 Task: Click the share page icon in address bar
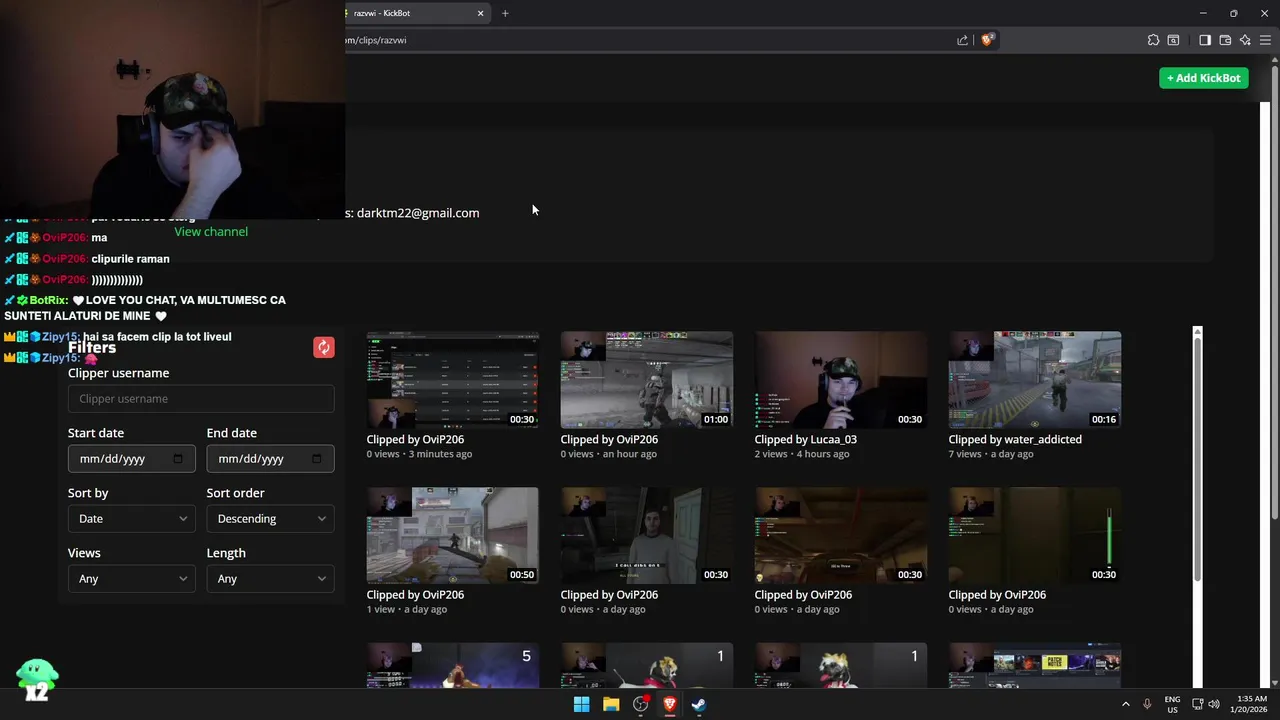point(962,40)
